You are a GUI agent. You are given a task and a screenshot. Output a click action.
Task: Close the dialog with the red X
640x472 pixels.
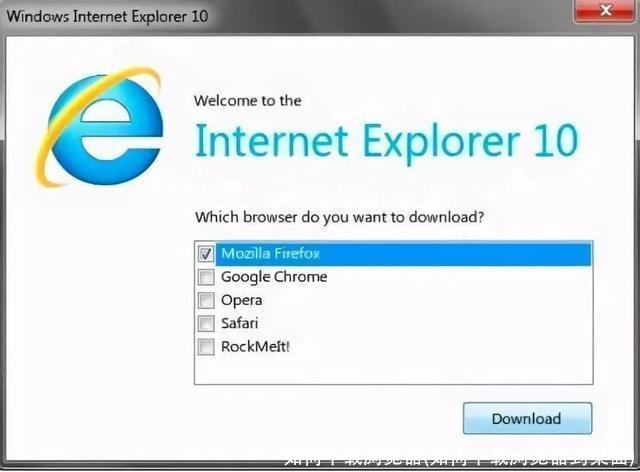coord(606,10)
